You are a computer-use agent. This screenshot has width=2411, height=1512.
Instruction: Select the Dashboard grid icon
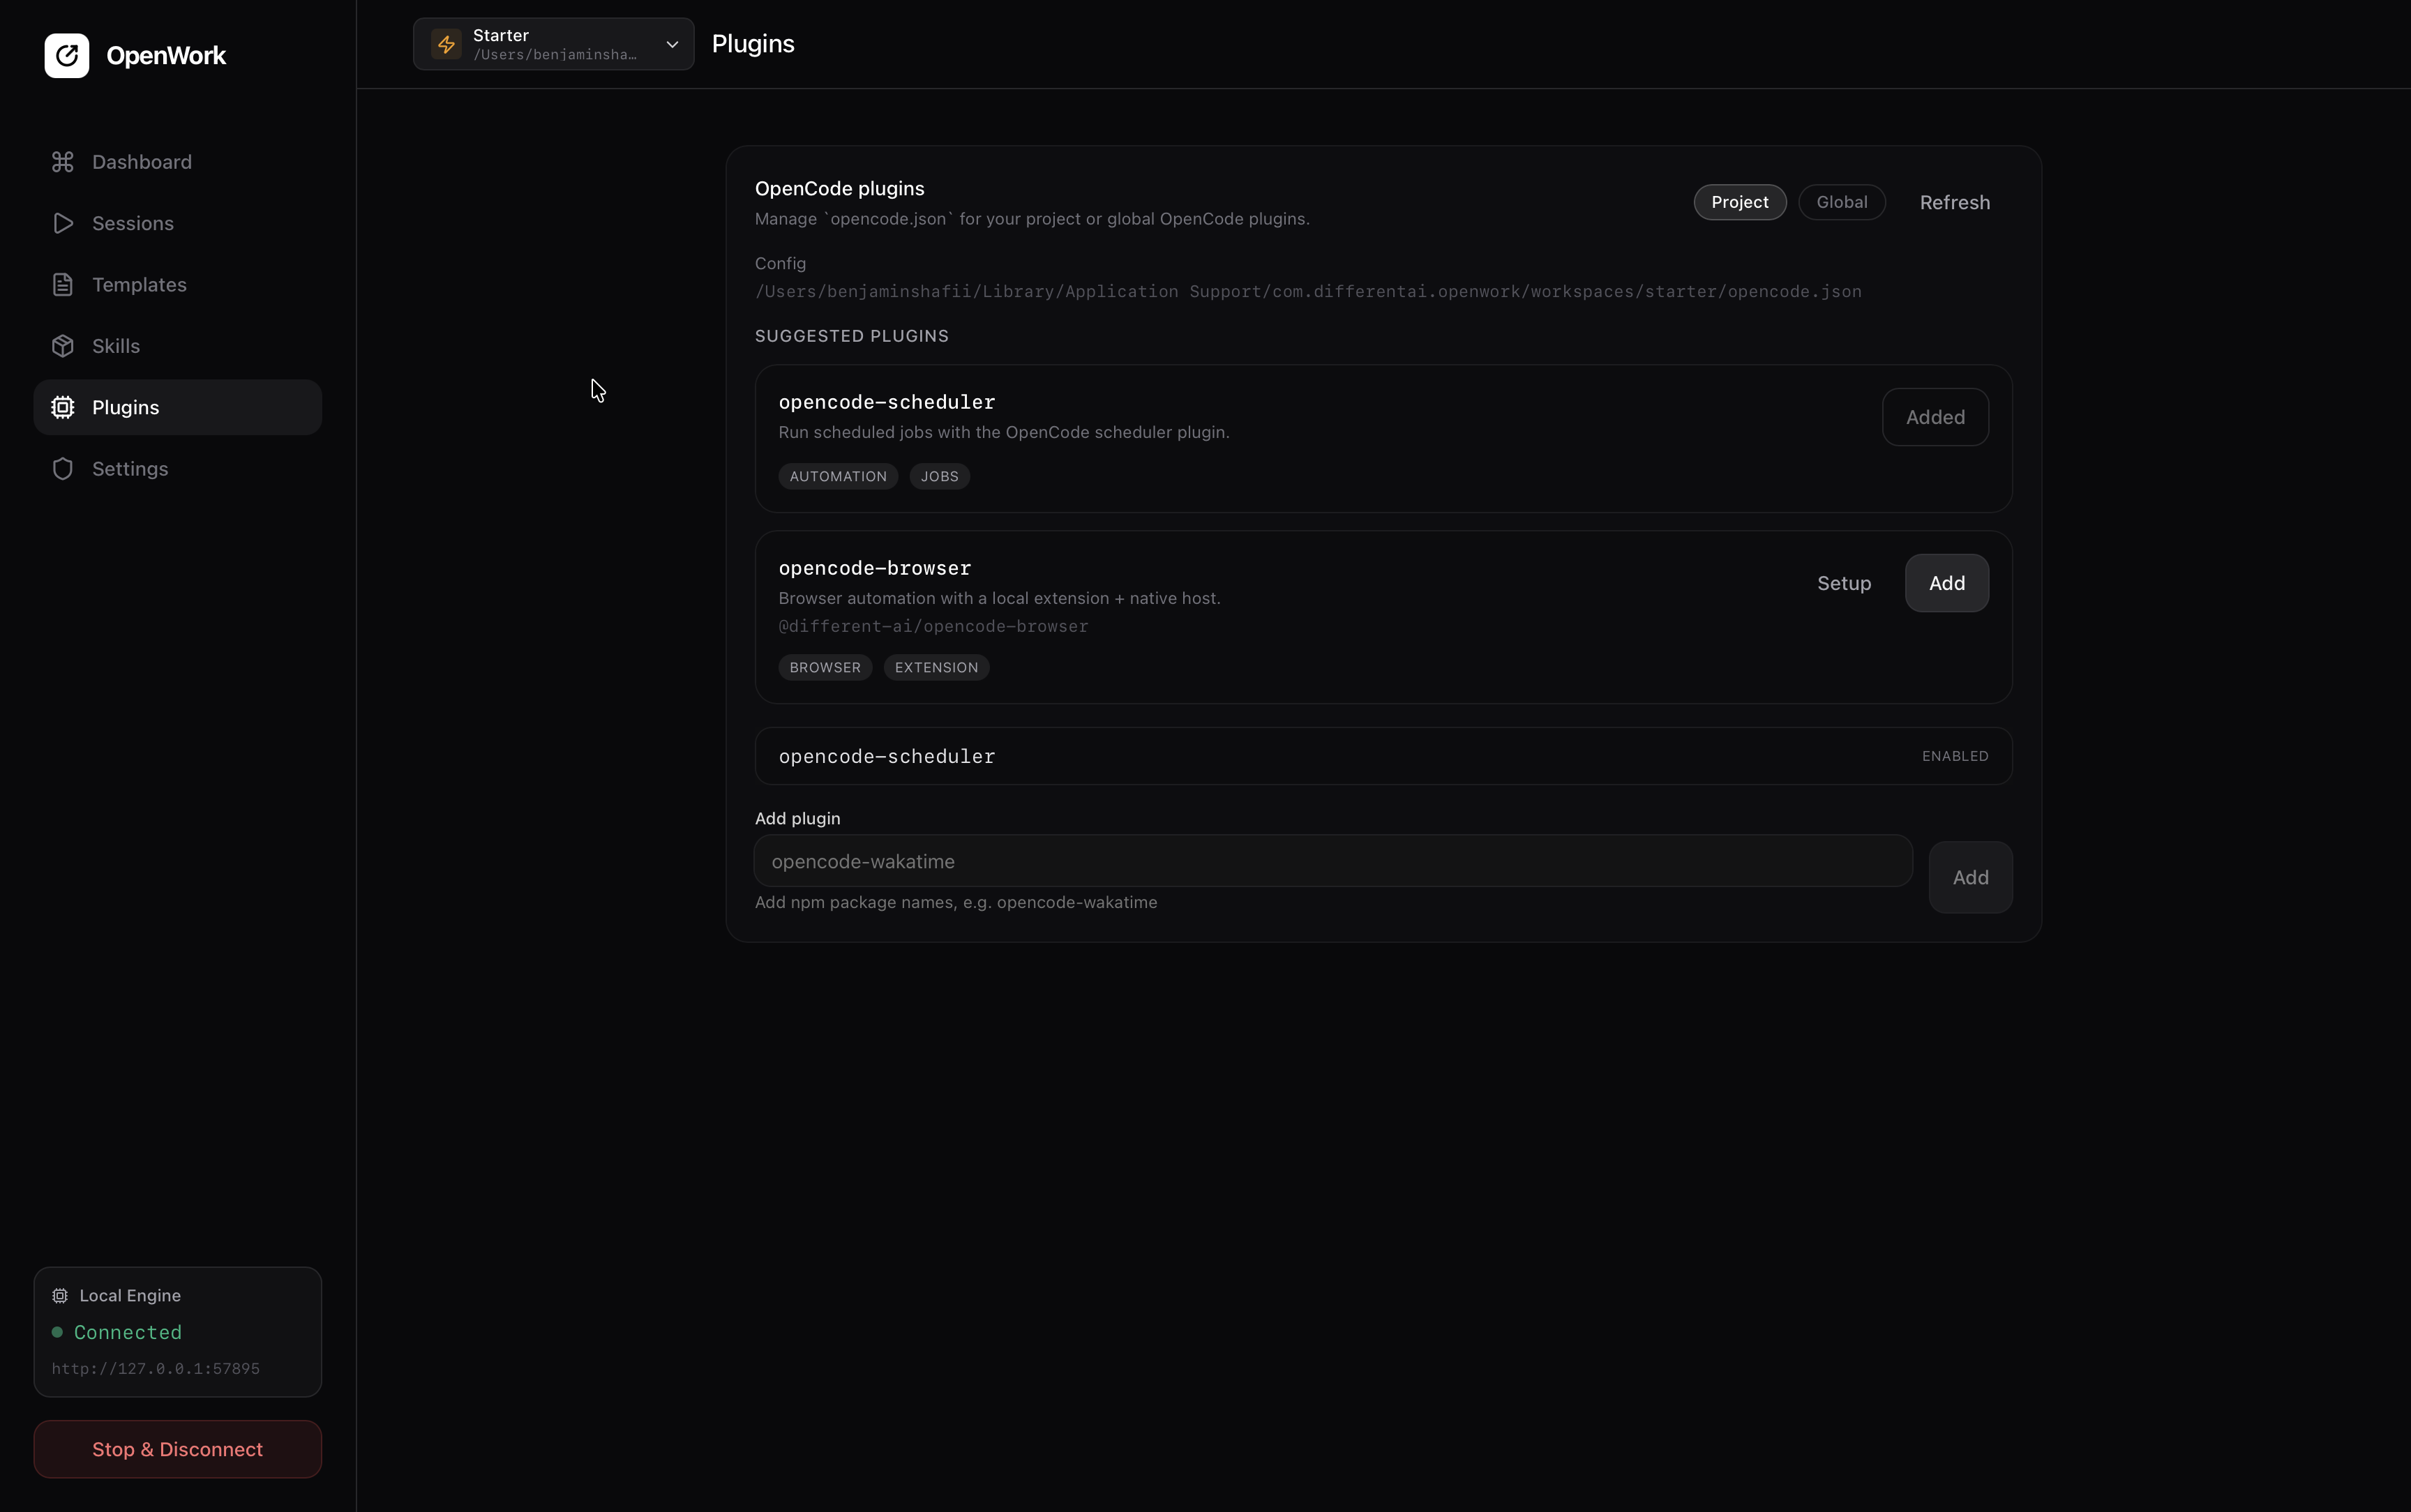[x=62, y=161]
